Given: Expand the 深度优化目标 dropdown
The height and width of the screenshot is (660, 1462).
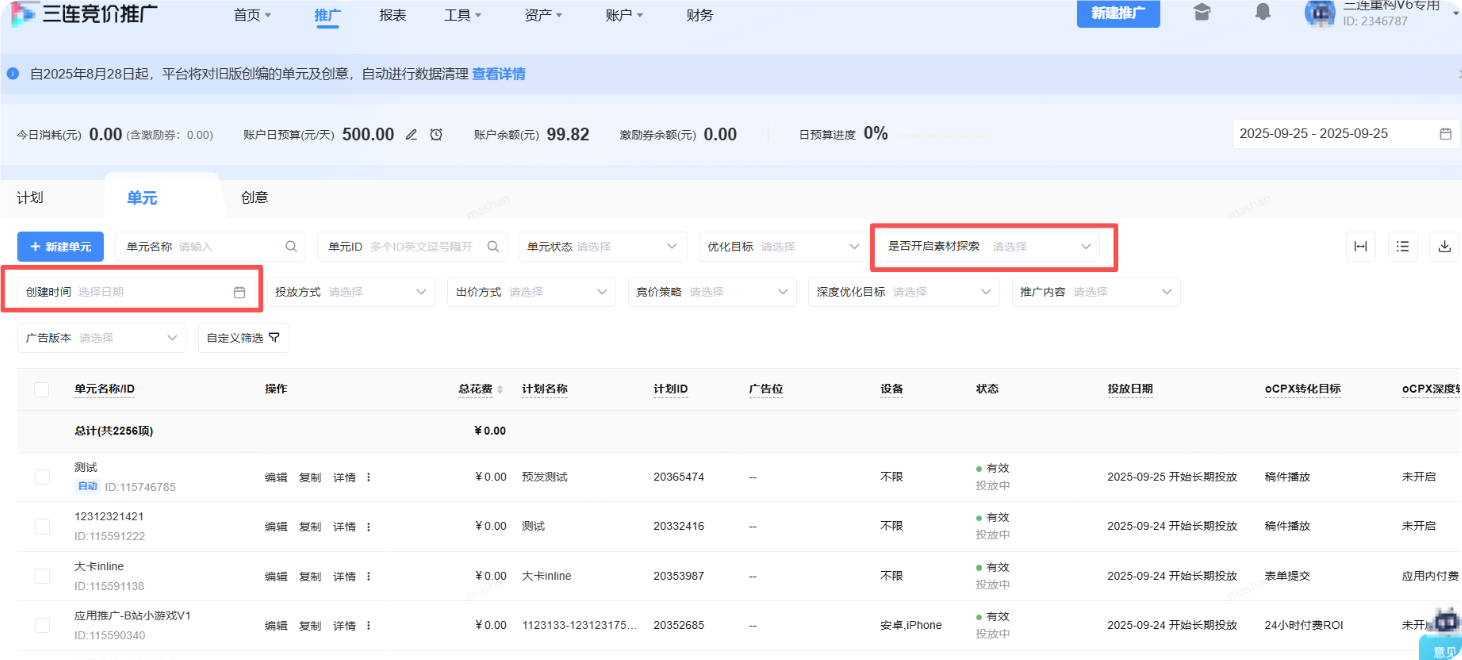Looking at the screenshot, I should 903,292.
